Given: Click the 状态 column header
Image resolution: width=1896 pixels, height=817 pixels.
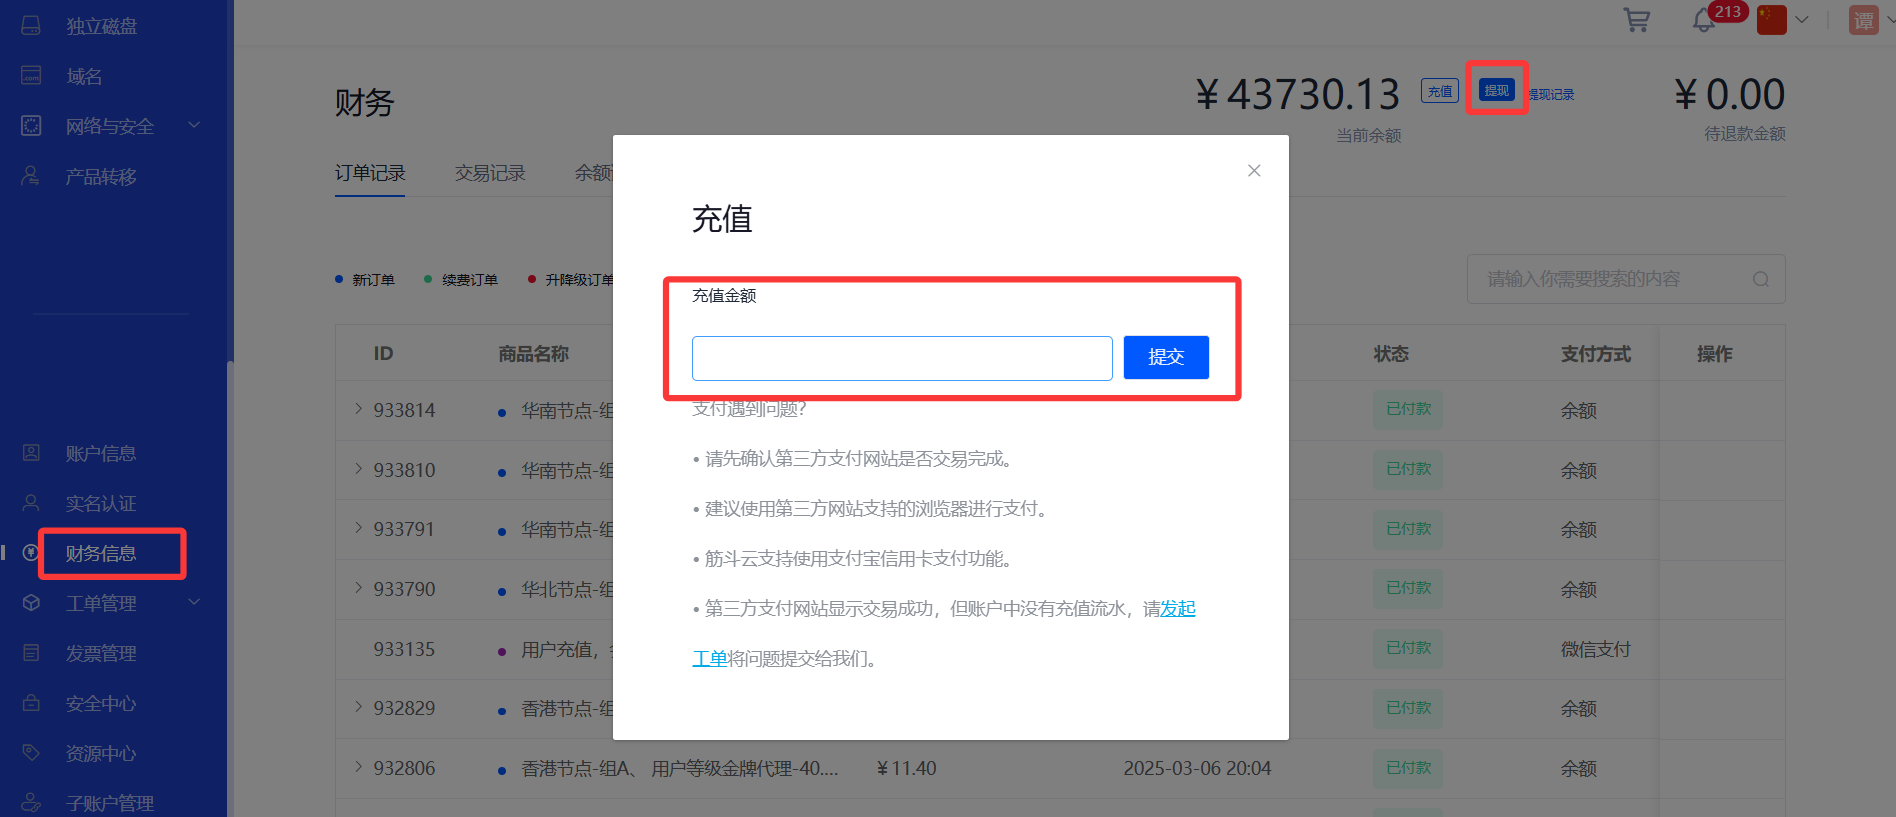Looking at the screenshot, I should pos(1391,354).
